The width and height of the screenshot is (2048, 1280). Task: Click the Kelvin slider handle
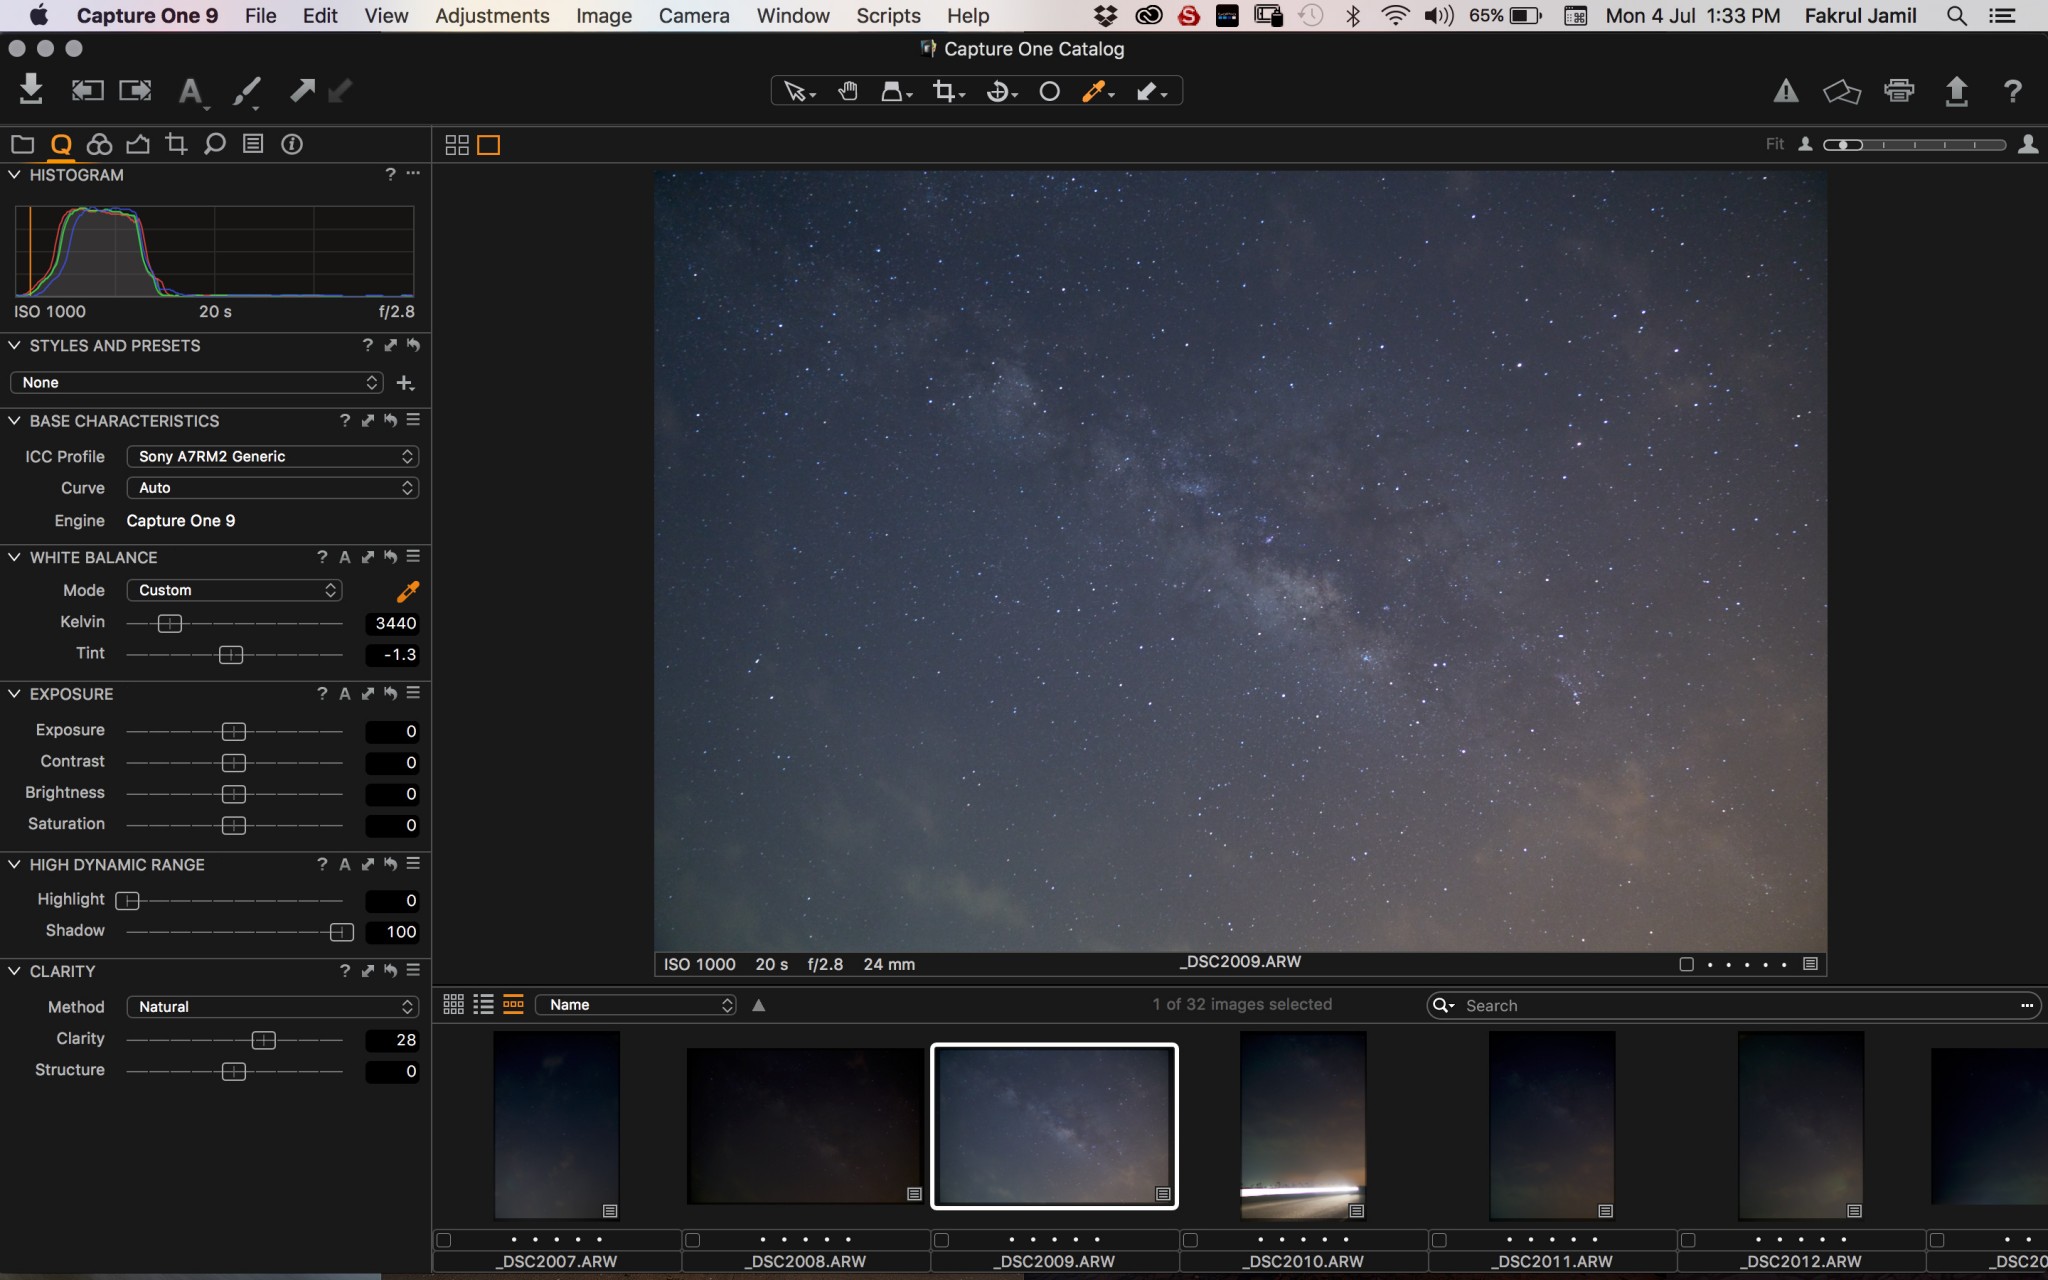pos(170,623)
